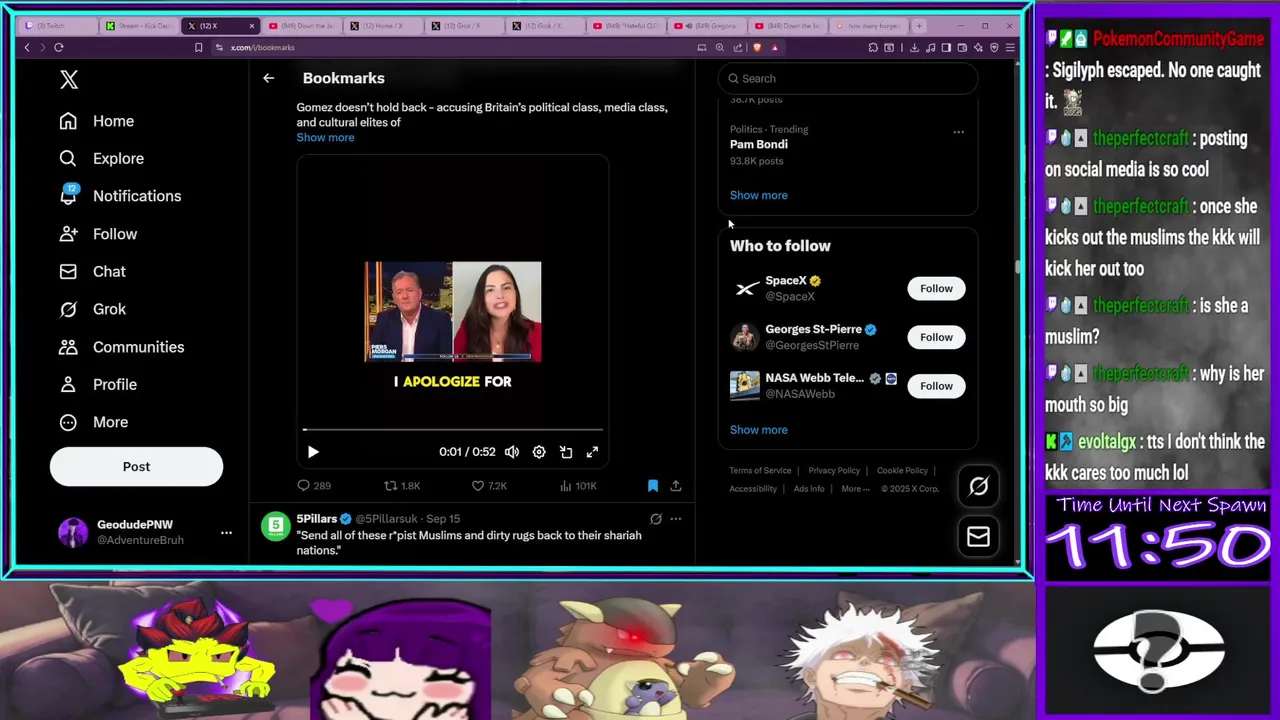Follow Georges St-Pierre
The height and width of the screenshot is (720, 1280).
click(x=936, y=337)
